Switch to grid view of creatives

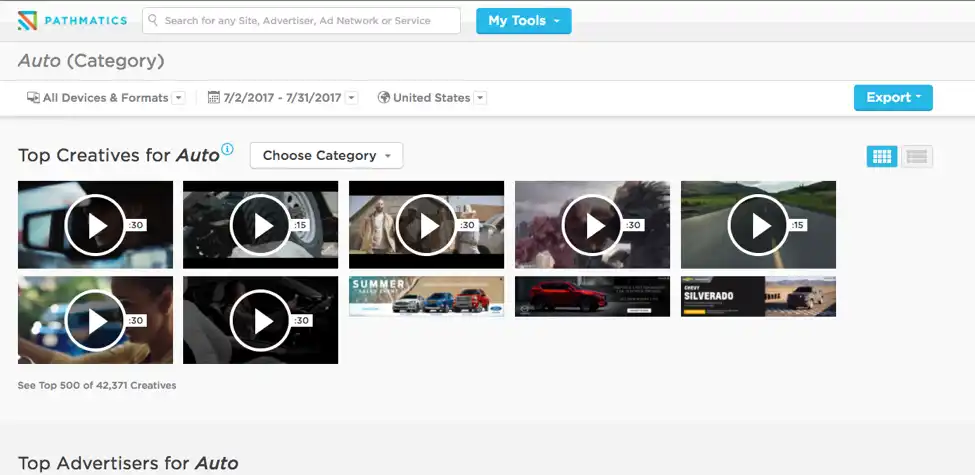tap(882, 157)
